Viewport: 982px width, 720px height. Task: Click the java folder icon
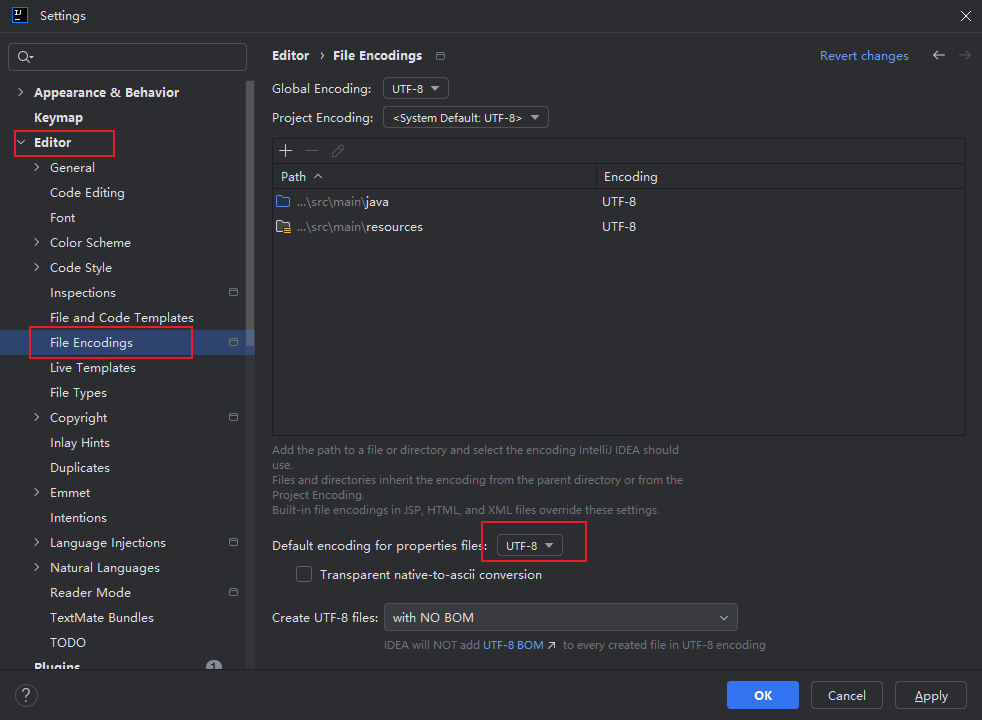pos(283,202)
